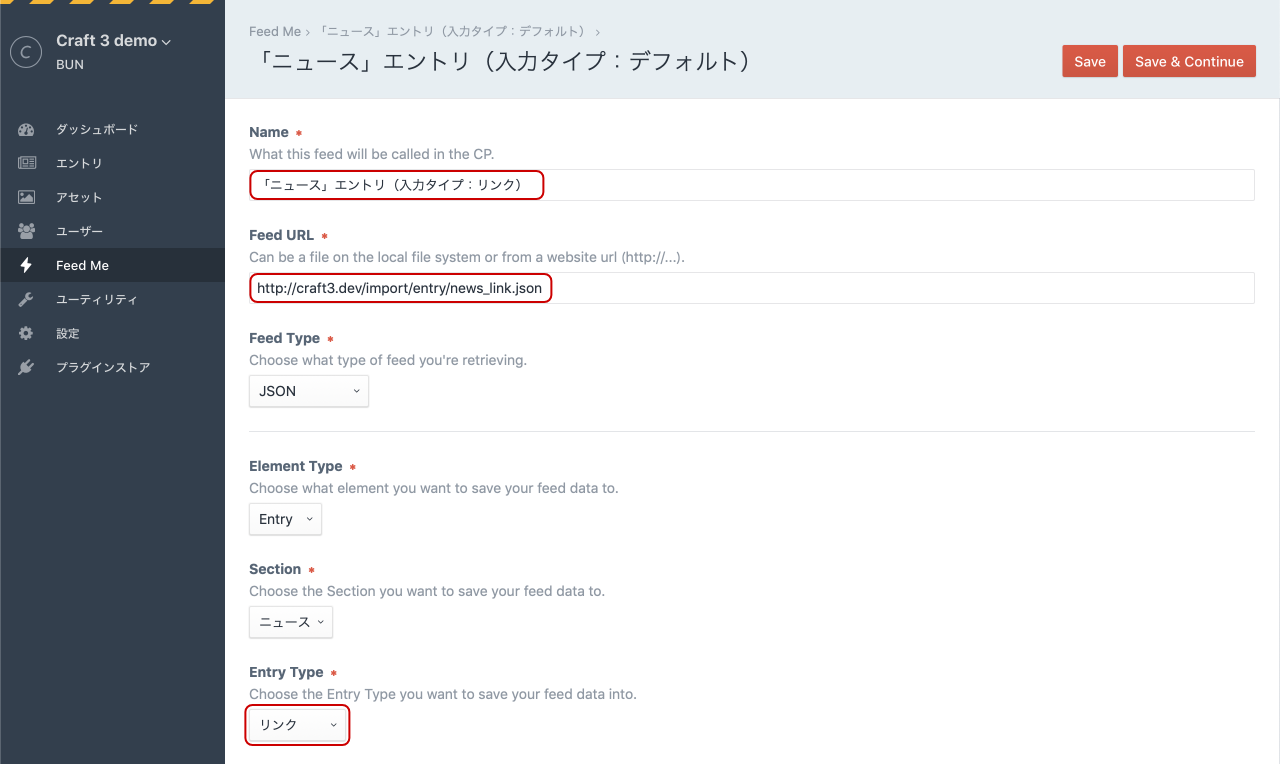Expand the Craft 3 demo site switcher chevron
This screenshot has height=764, width=1280.
tap(166, 41)
